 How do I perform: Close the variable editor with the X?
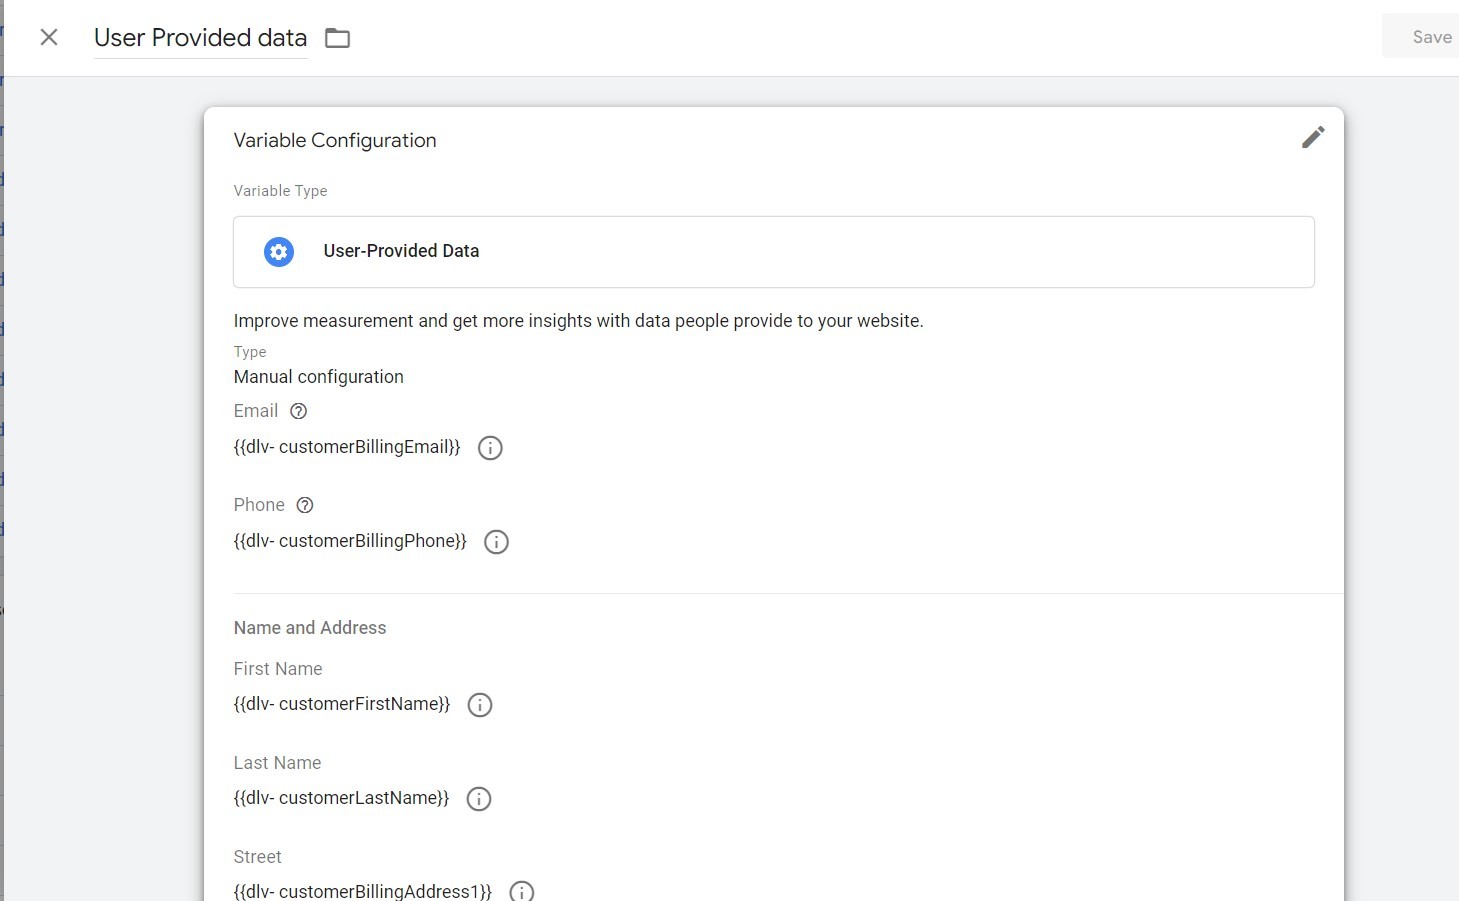pyautogui.click(x=48, y=36)
